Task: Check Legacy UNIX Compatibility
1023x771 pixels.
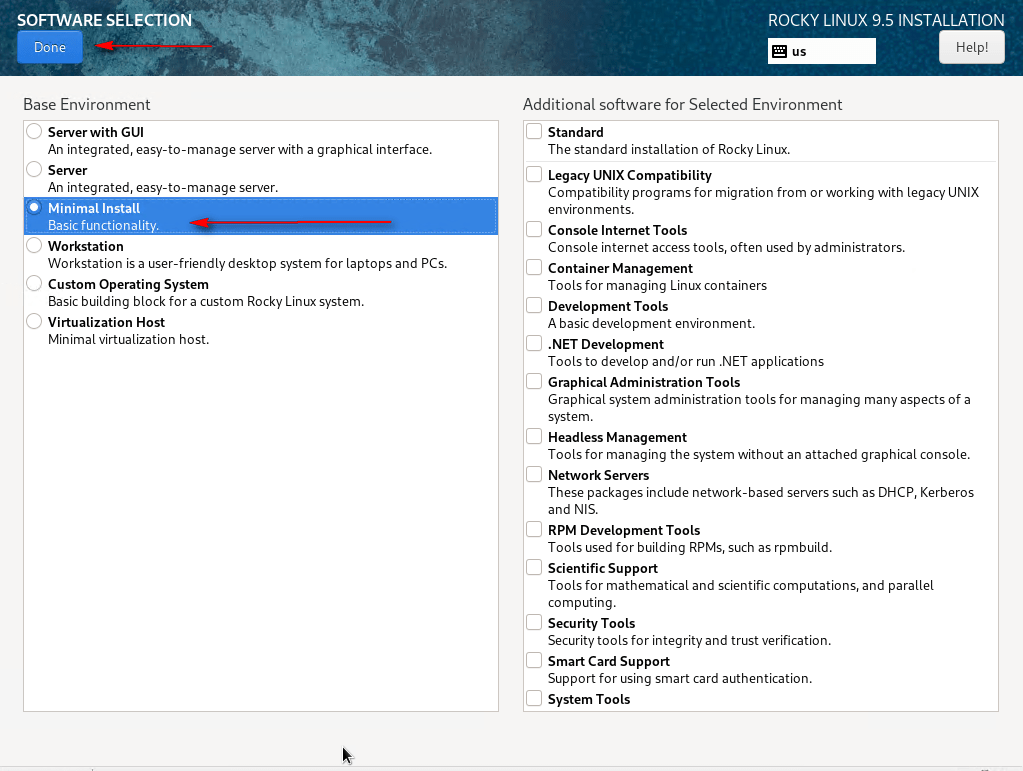Action: point(535,175)
